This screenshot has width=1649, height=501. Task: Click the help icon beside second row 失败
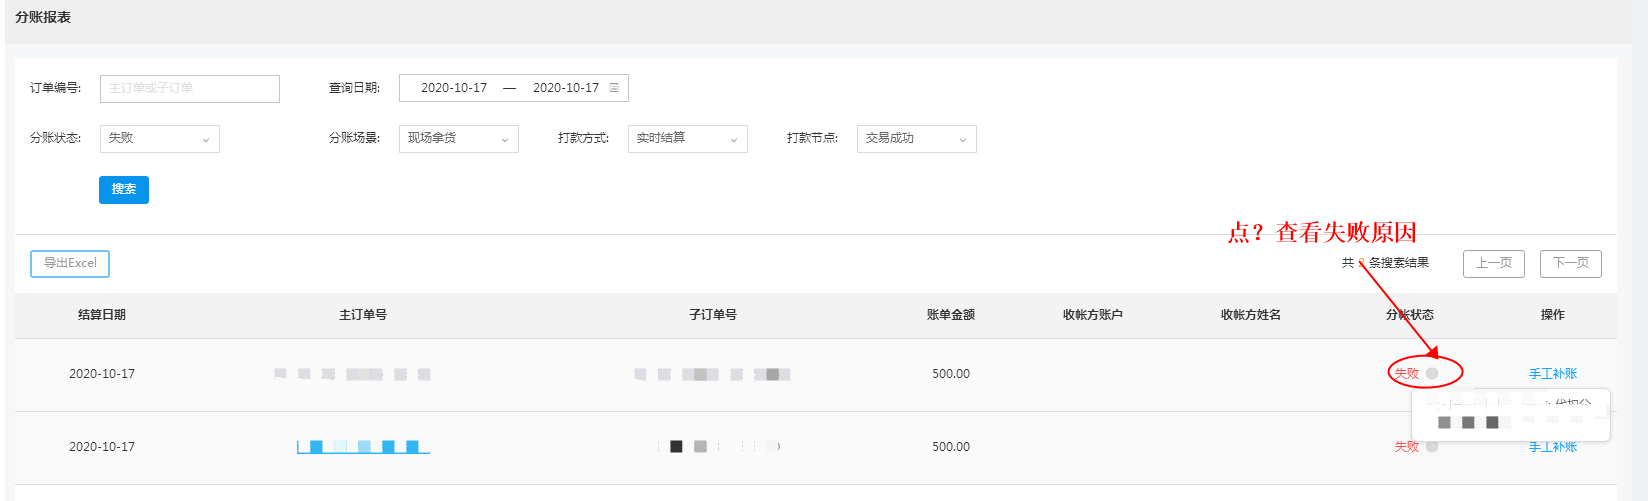coord(1432,447)
